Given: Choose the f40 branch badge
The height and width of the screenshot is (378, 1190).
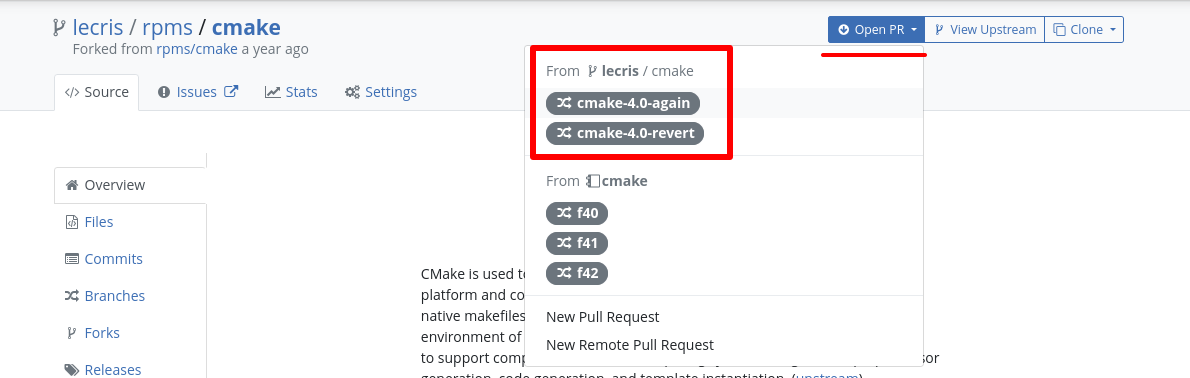Looking at the screenshot, I should (577, 213).
